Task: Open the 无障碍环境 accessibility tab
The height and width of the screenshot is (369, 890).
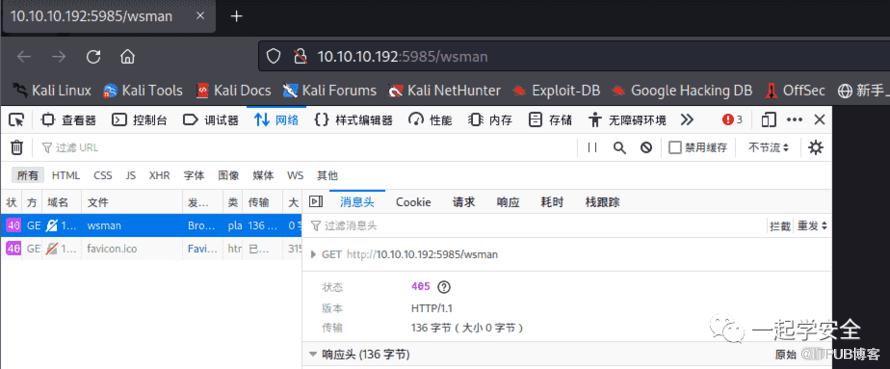Action: click(627, 120)
